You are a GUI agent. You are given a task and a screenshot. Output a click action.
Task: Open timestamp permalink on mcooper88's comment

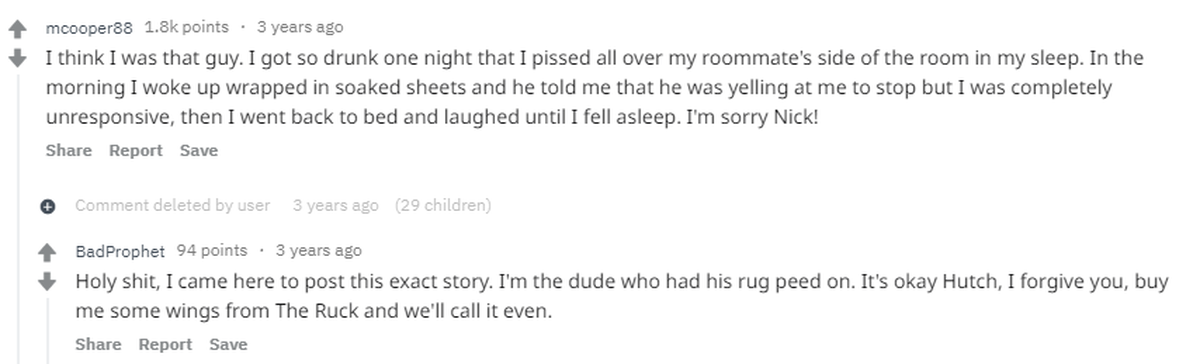pyautogui.click(x=299, y=27)
